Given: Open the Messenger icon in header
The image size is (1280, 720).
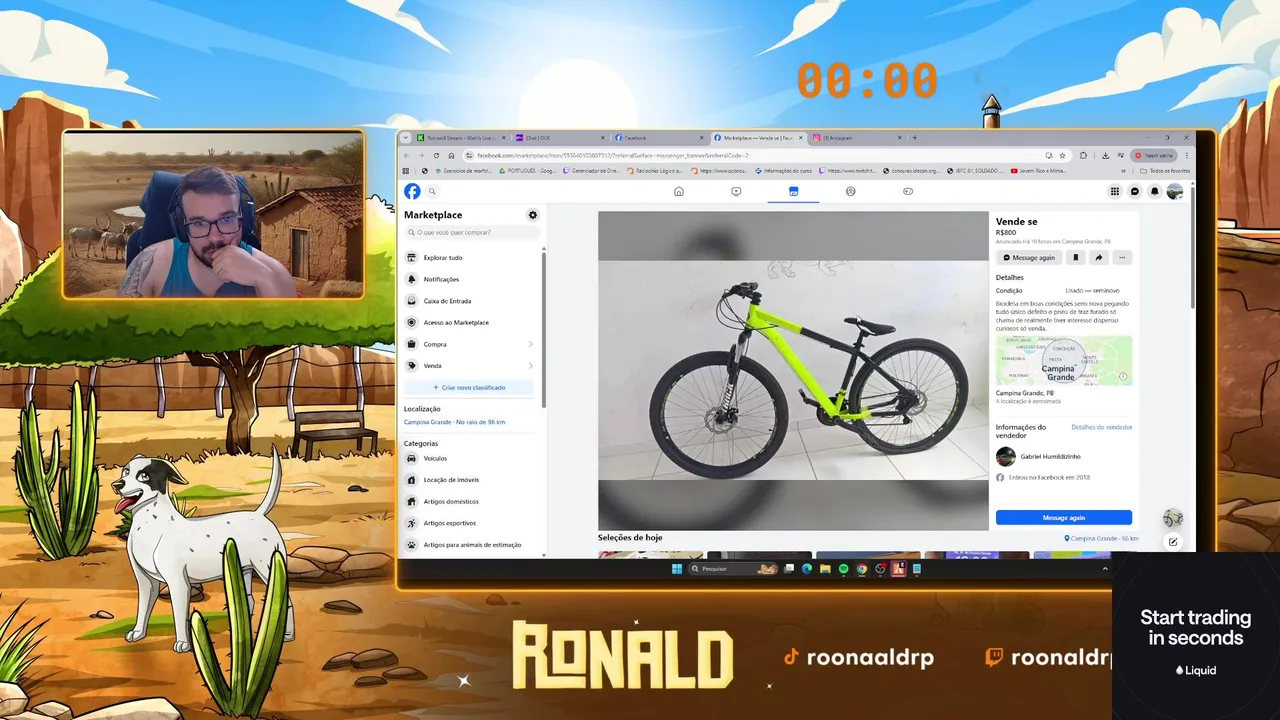Looking at the screenshot, I should (x=1135, y=191).
